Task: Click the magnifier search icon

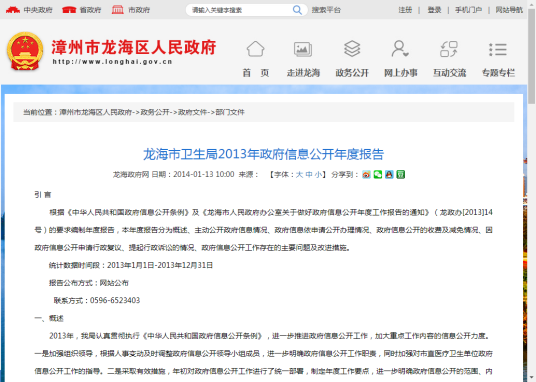Action: pos(297,10)
